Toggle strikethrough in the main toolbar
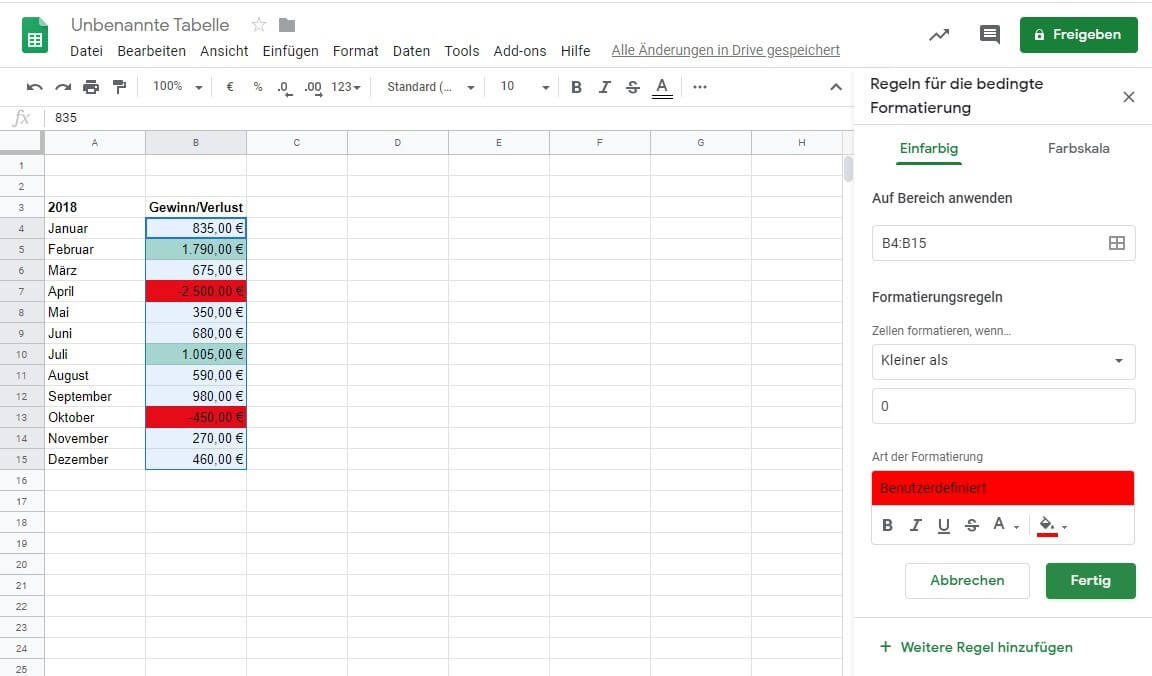The height and width of the screenshot is (676, 1152). pyautogui.click(x=633, y=87)
